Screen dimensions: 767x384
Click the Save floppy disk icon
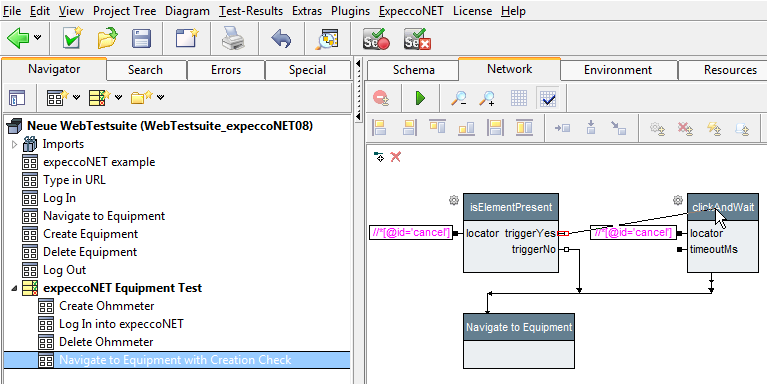(x=141, y=39)
